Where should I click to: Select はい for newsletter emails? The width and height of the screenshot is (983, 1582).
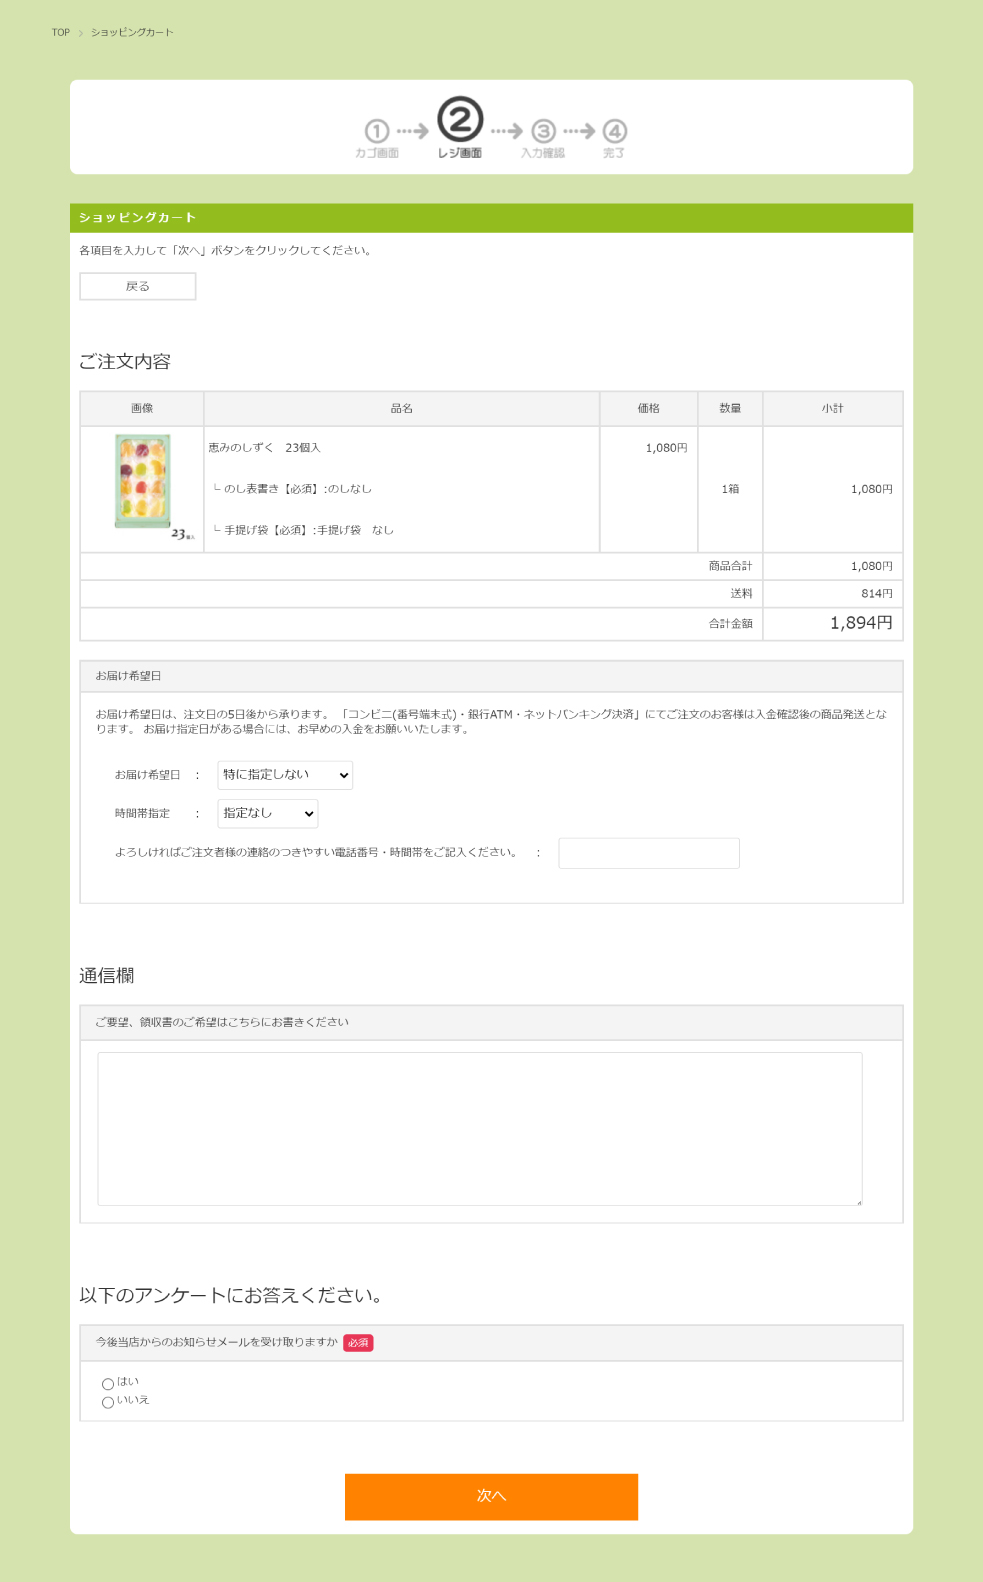click(108, 1384)
